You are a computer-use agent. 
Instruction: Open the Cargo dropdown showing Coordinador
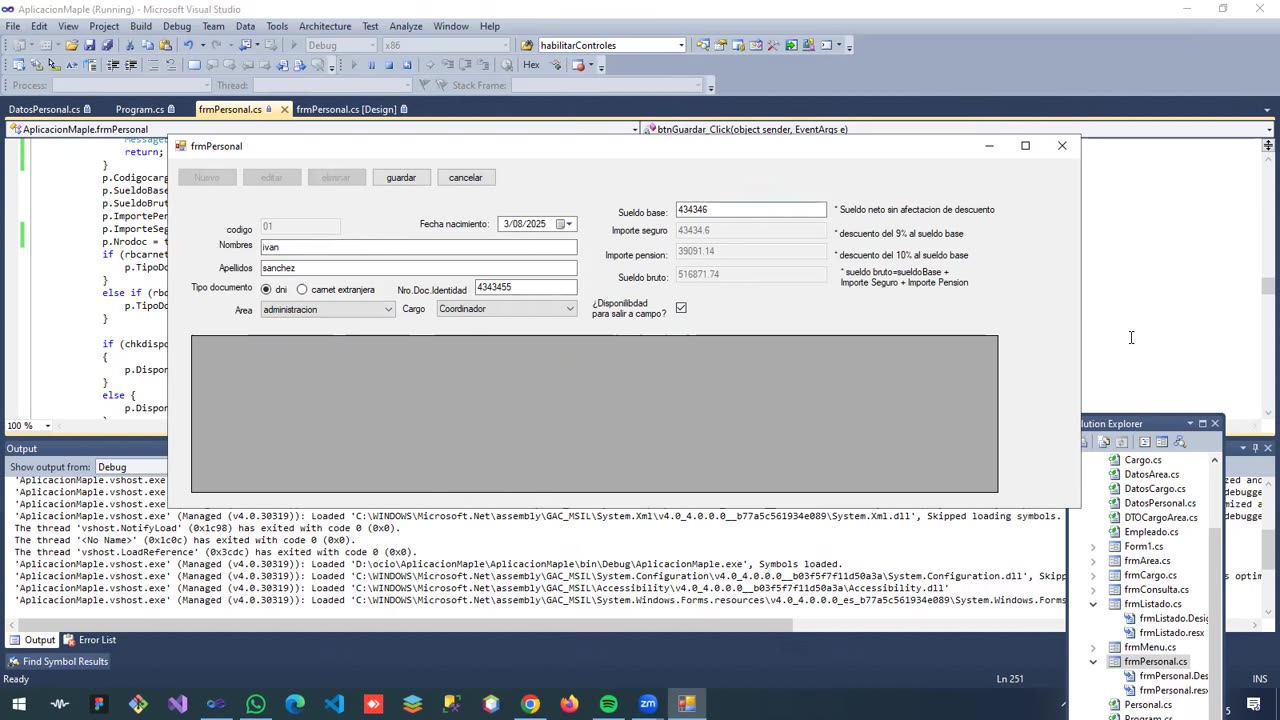click(507, 309)
